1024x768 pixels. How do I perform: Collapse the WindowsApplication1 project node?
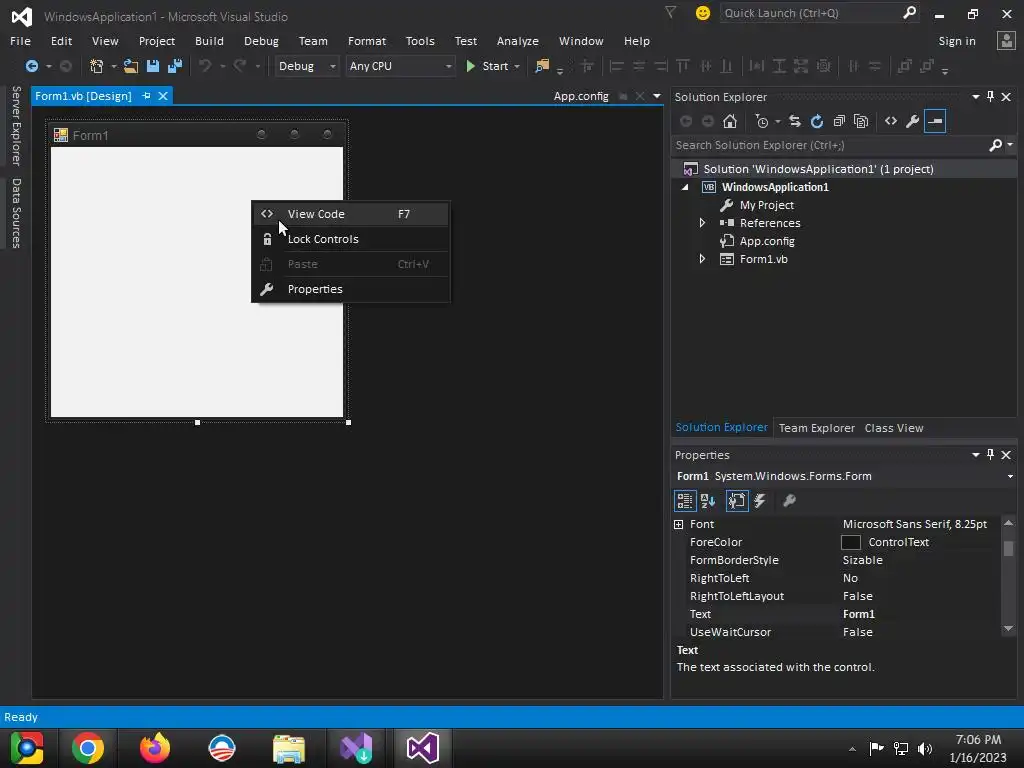pyautogui.click(x=685, y=187)
